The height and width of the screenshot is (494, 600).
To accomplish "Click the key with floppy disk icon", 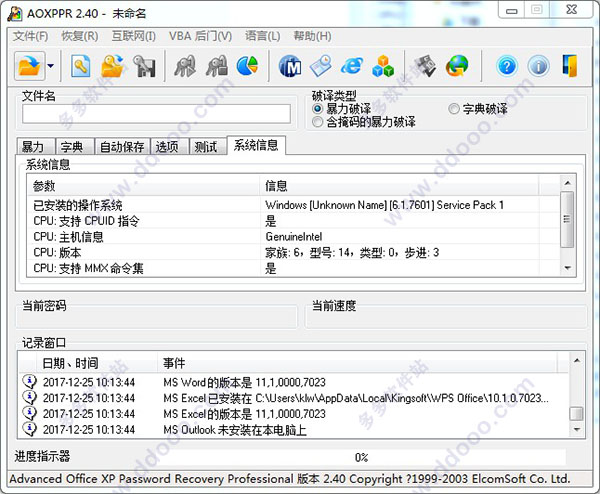I will pos(144,66).
